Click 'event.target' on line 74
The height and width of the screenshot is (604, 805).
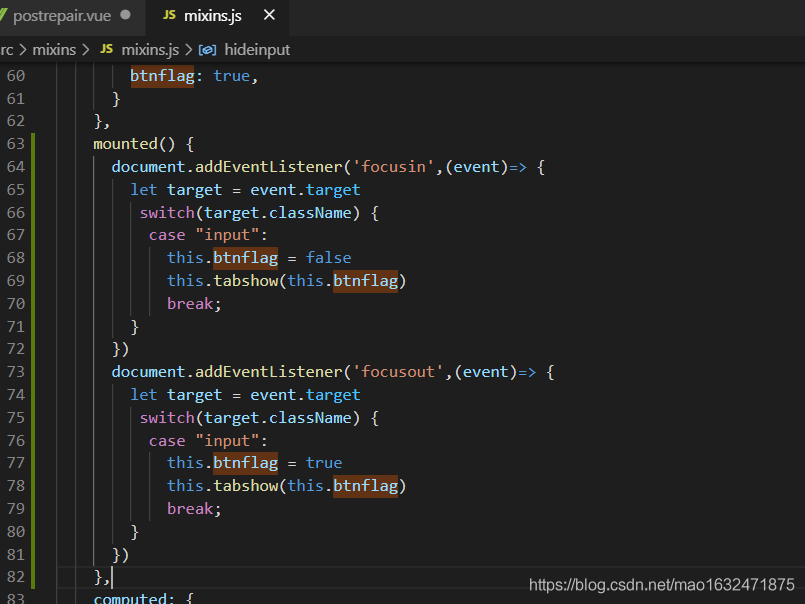tap(305, 395)
